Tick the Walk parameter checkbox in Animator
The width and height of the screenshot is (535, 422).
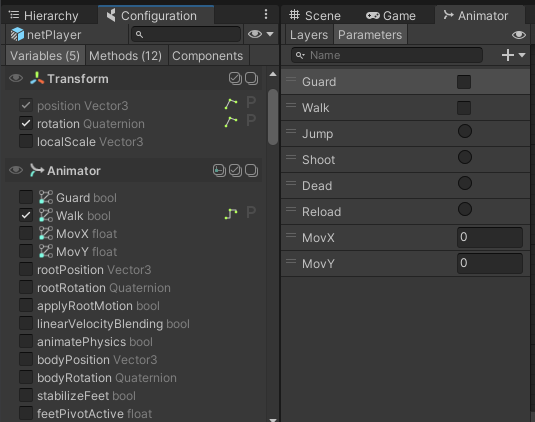[464, 108]
